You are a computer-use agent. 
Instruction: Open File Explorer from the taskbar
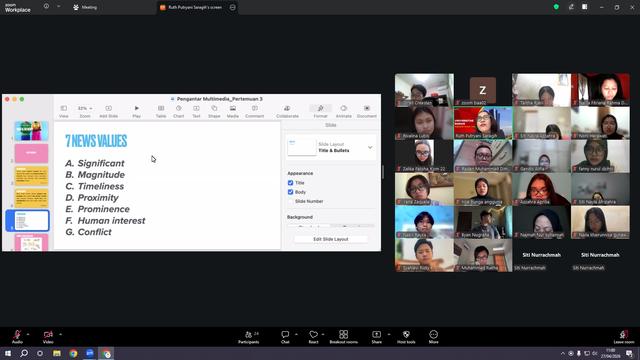coord(57,353)
